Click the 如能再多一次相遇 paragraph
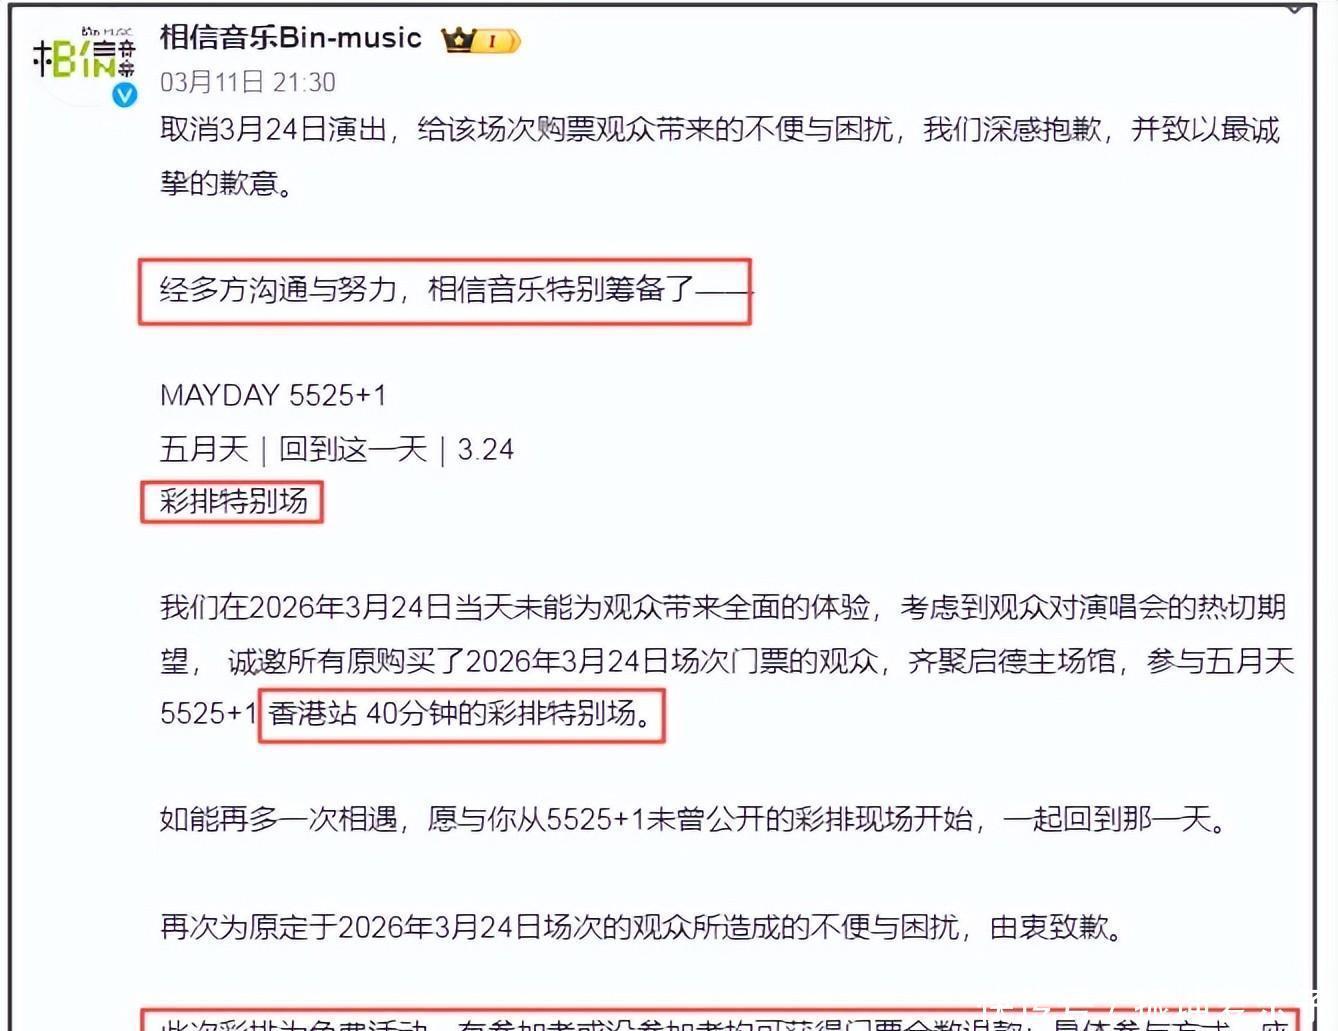Image resolution: width=1338 pixels, height=1031 pixels. pyautogui.click(x=694, y=820)
